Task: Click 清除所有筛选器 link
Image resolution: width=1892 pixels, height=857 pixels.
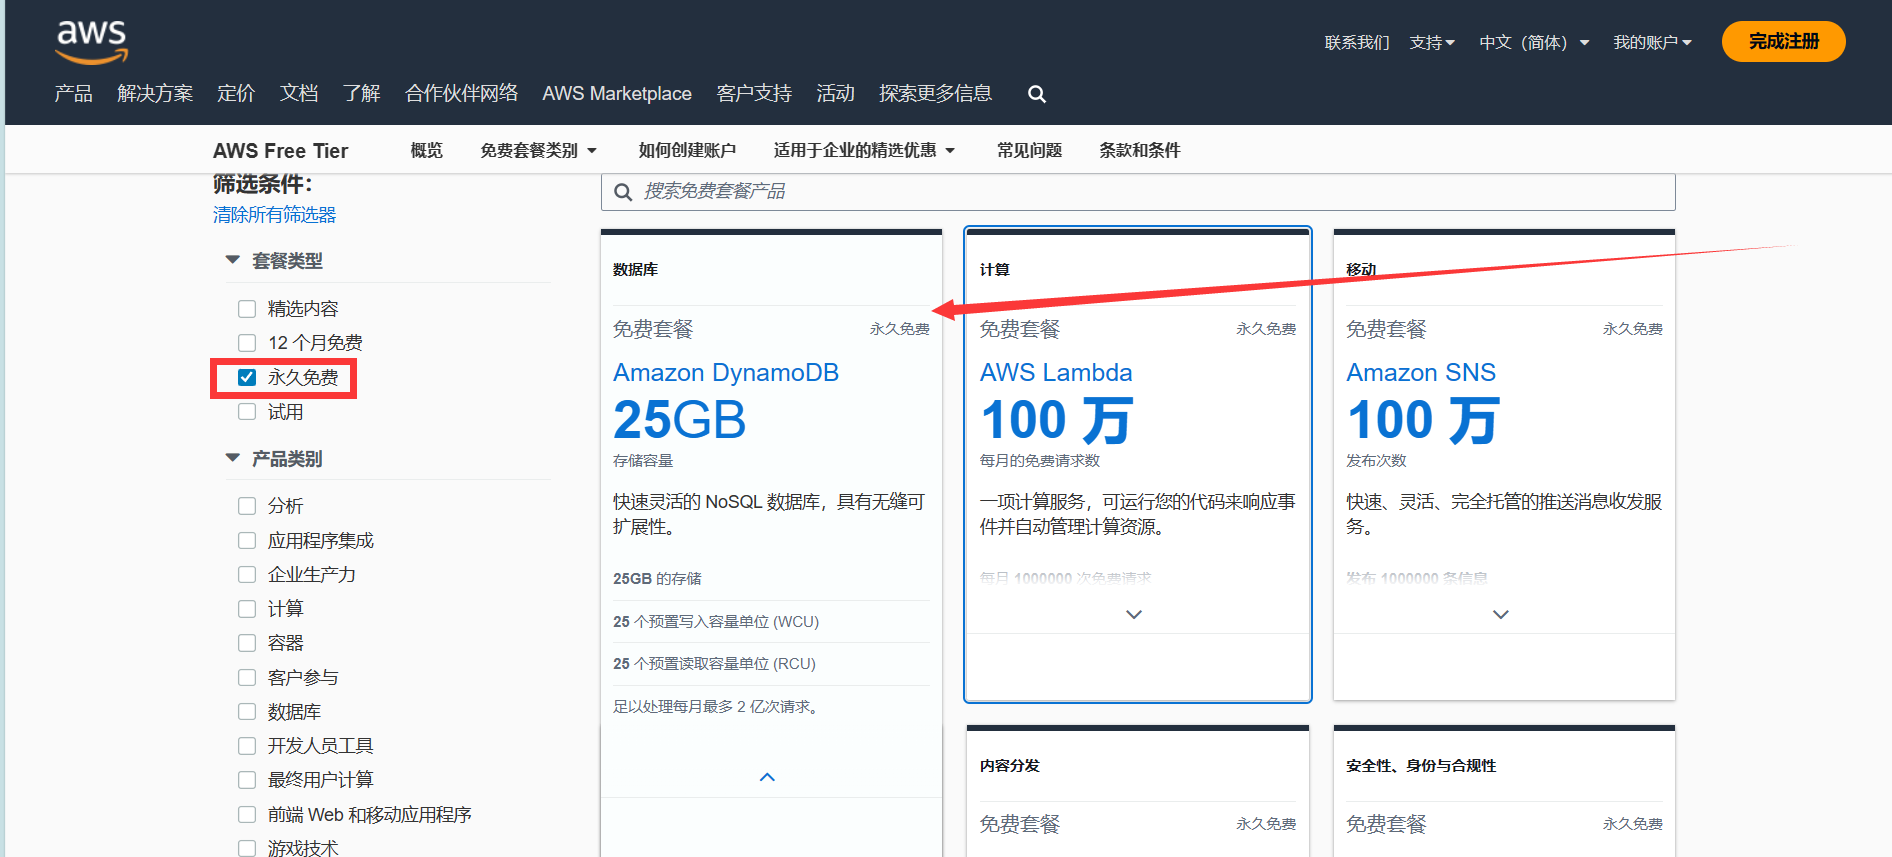Action: (x=274, y=215)
